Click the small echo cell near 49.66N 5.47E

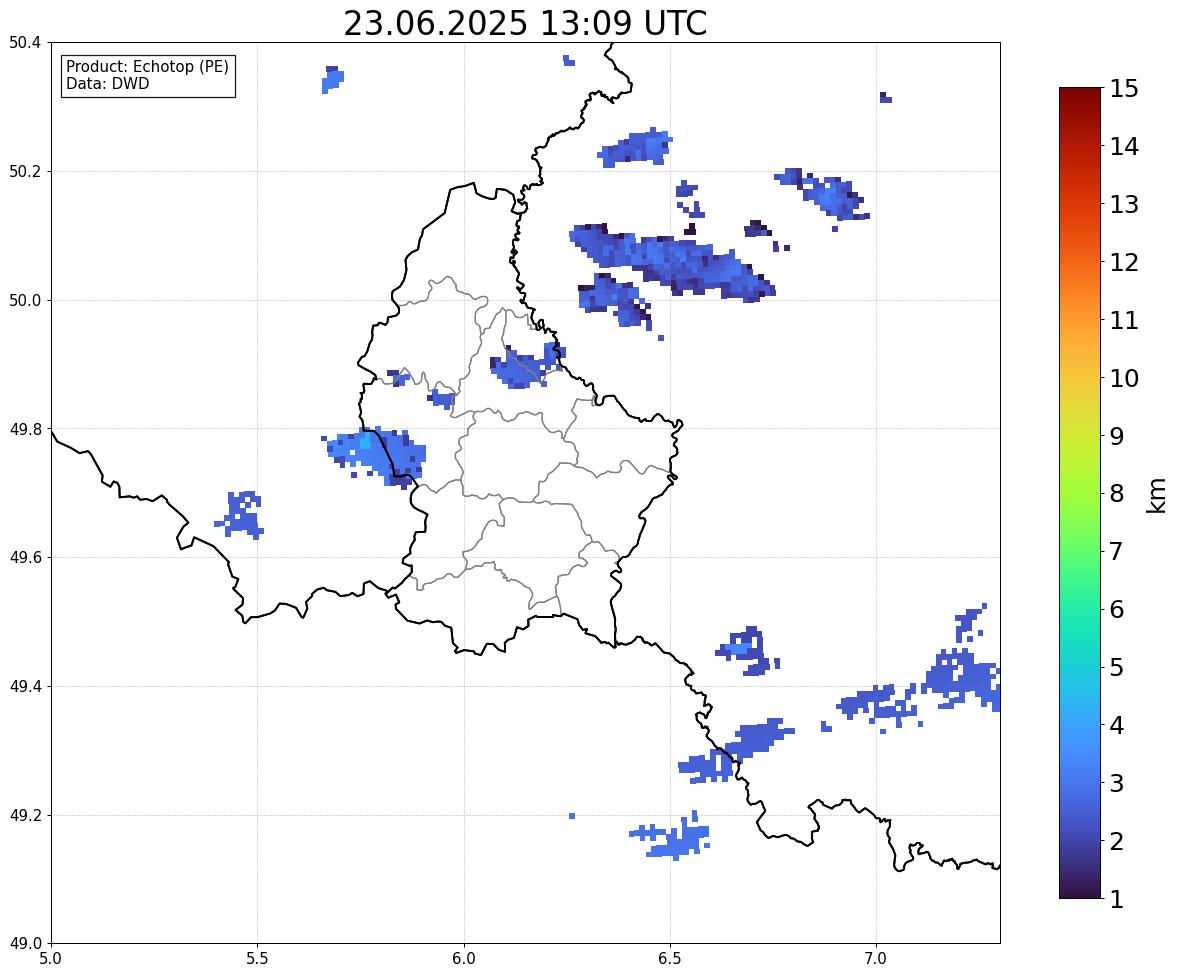click(241, 515)
